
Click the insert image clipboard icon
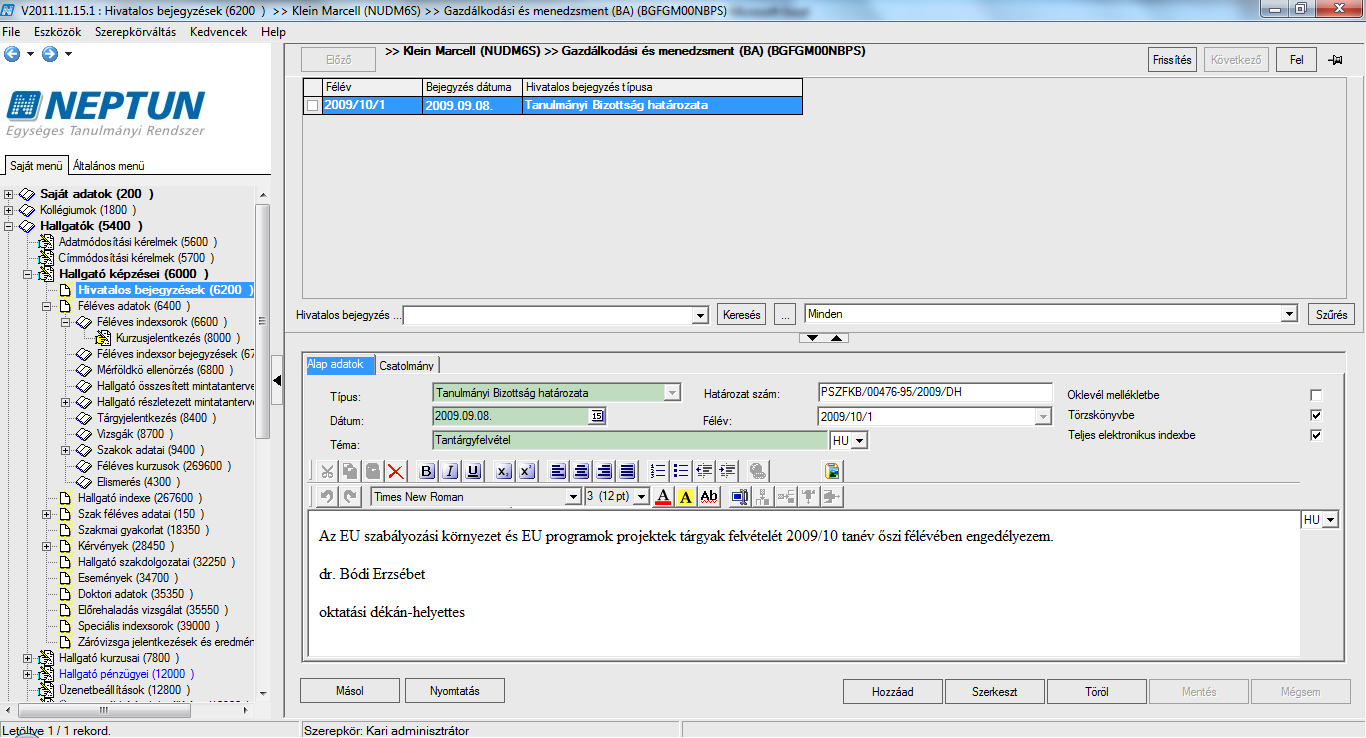tap(832, 471)
